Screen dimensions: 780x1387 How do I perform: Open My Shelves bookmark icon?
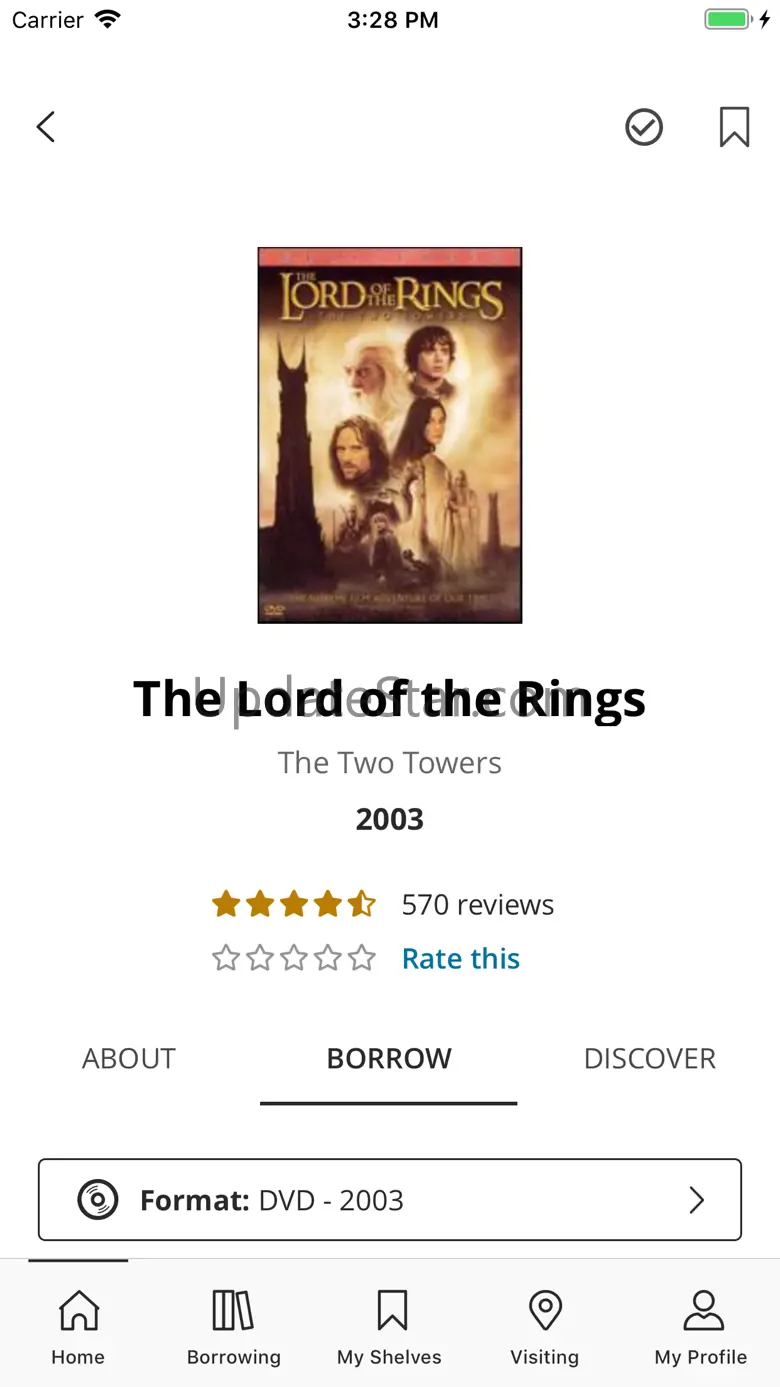tap(392, 1310)
